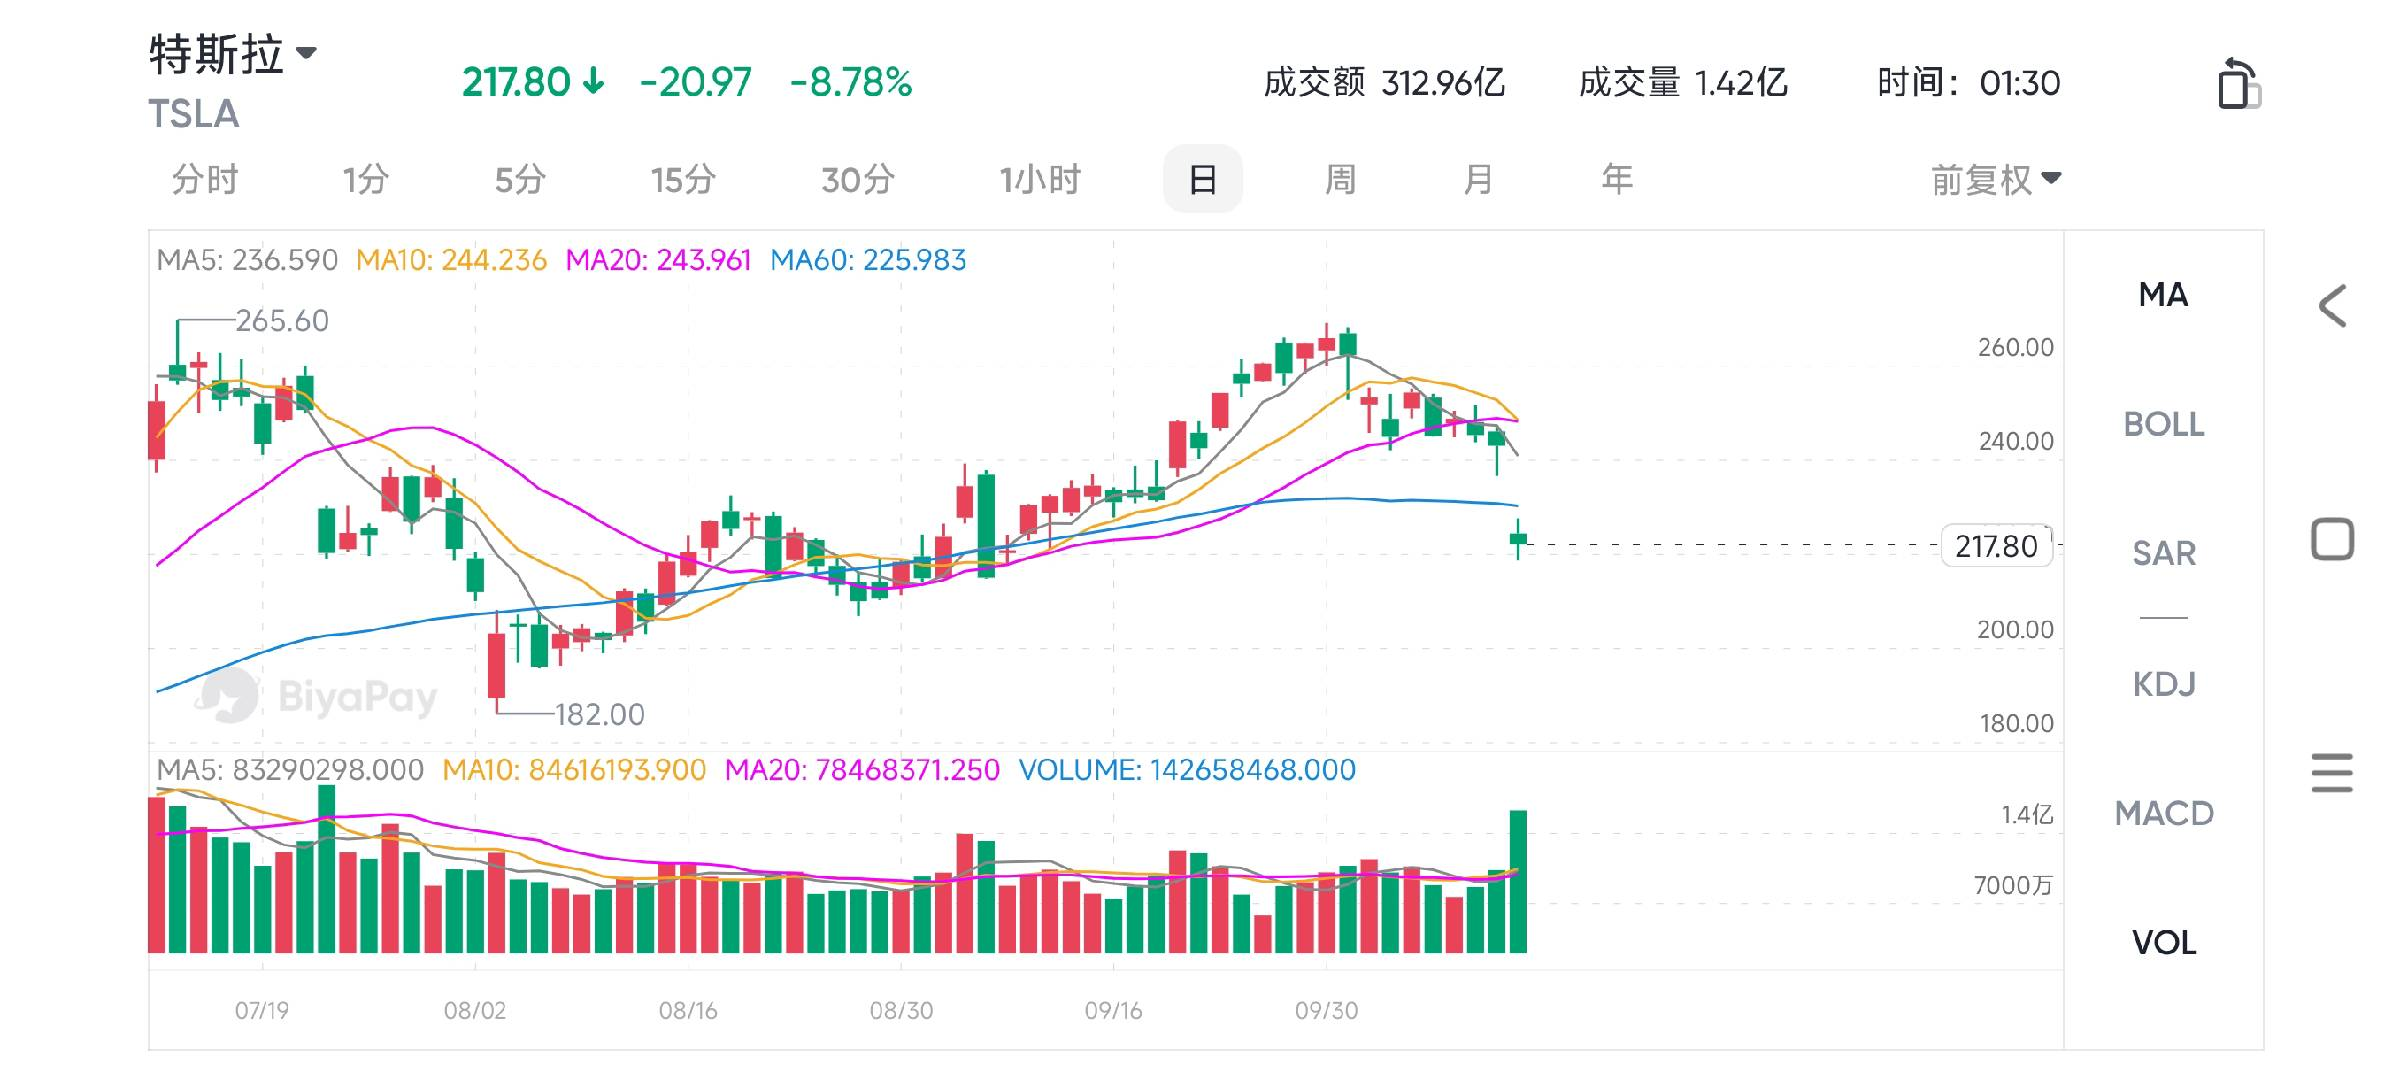The width and height of the screenshot is (2400, 1080).
Task: Open the 特斯拉 stock selector dropdown
Action: [x=233, y=54]
